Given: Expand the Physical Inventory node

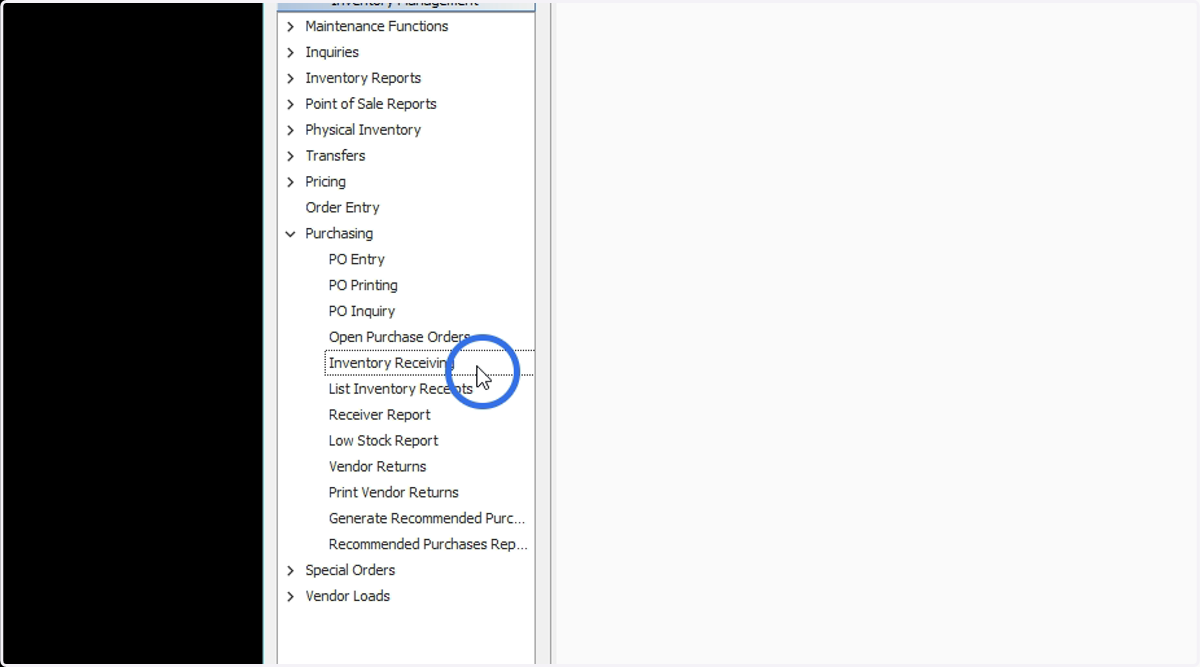Looking at the screenshot, I should click(291, 130).
